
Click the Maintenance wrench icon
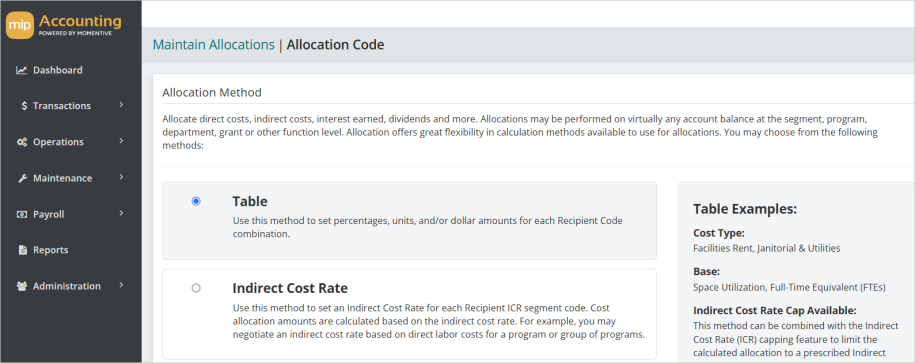(22, 178)
